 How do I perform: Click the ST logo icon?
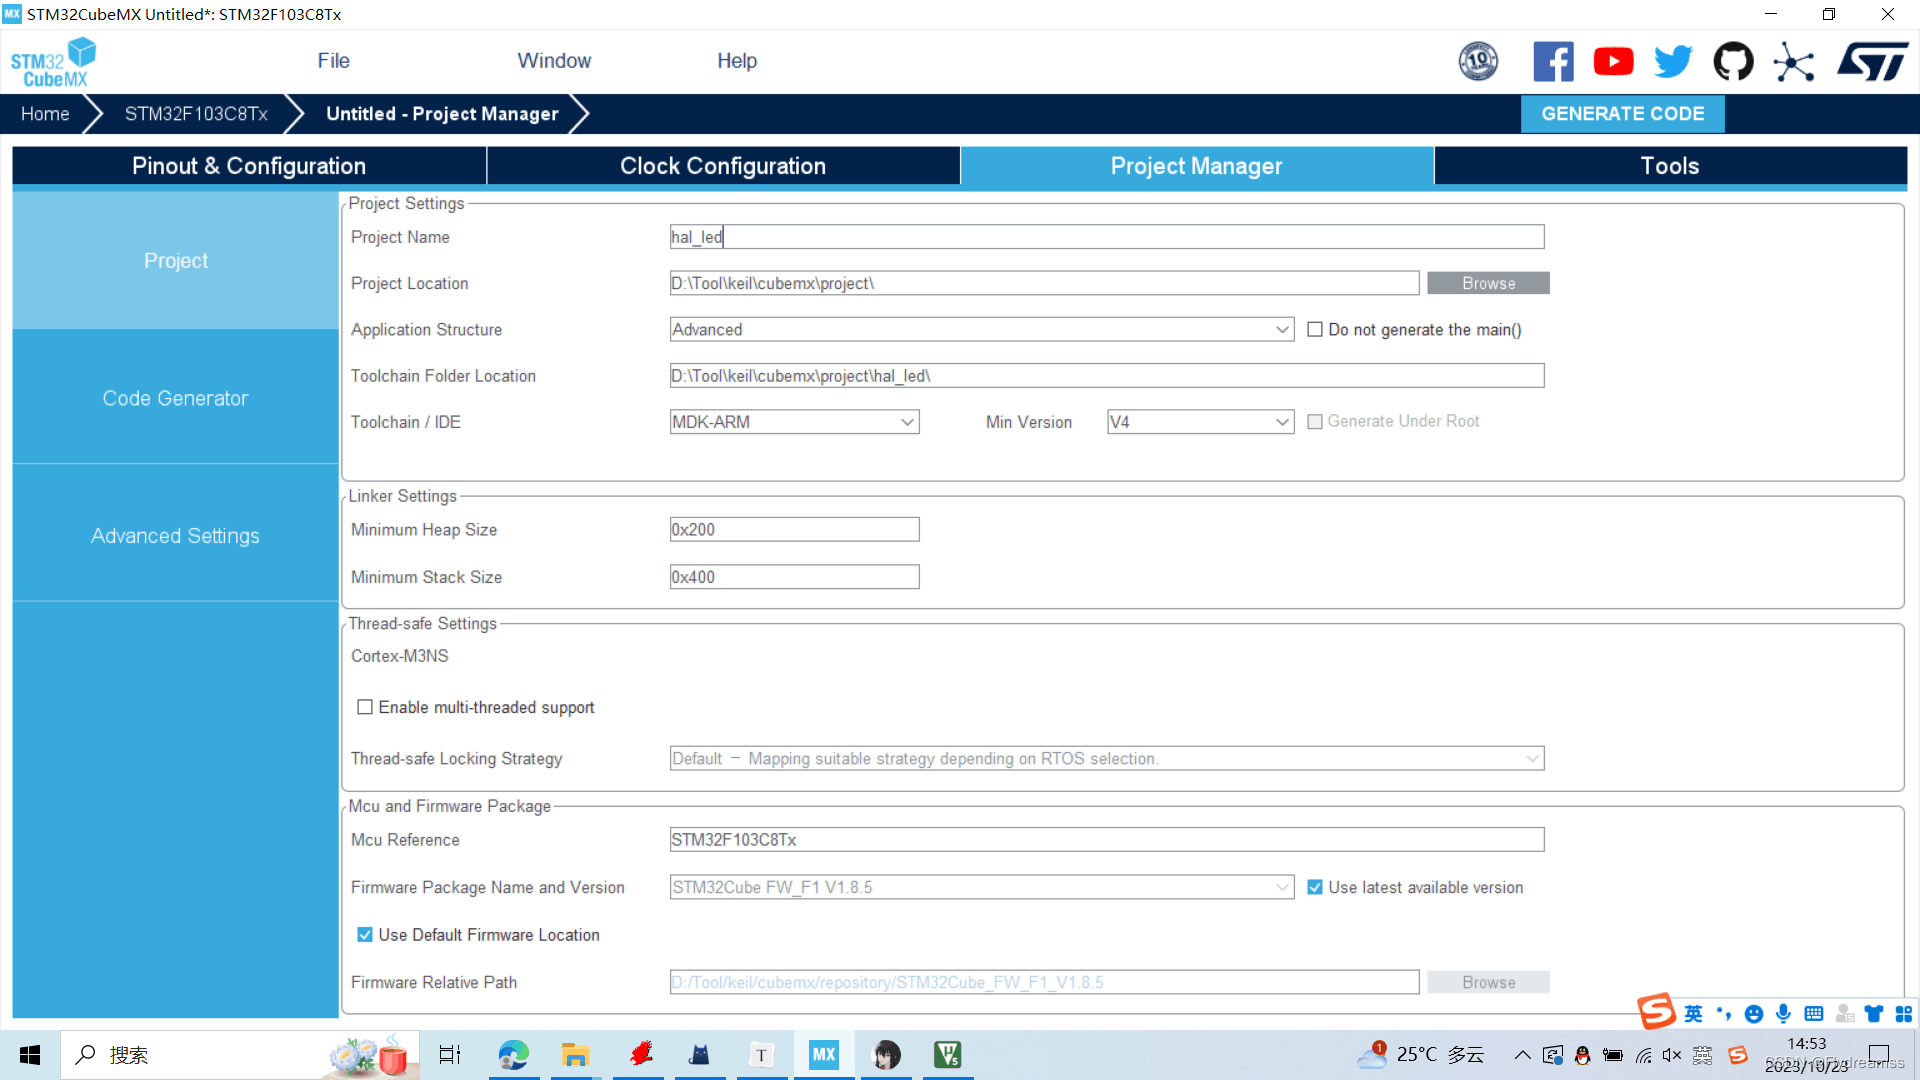(1872, 62)
